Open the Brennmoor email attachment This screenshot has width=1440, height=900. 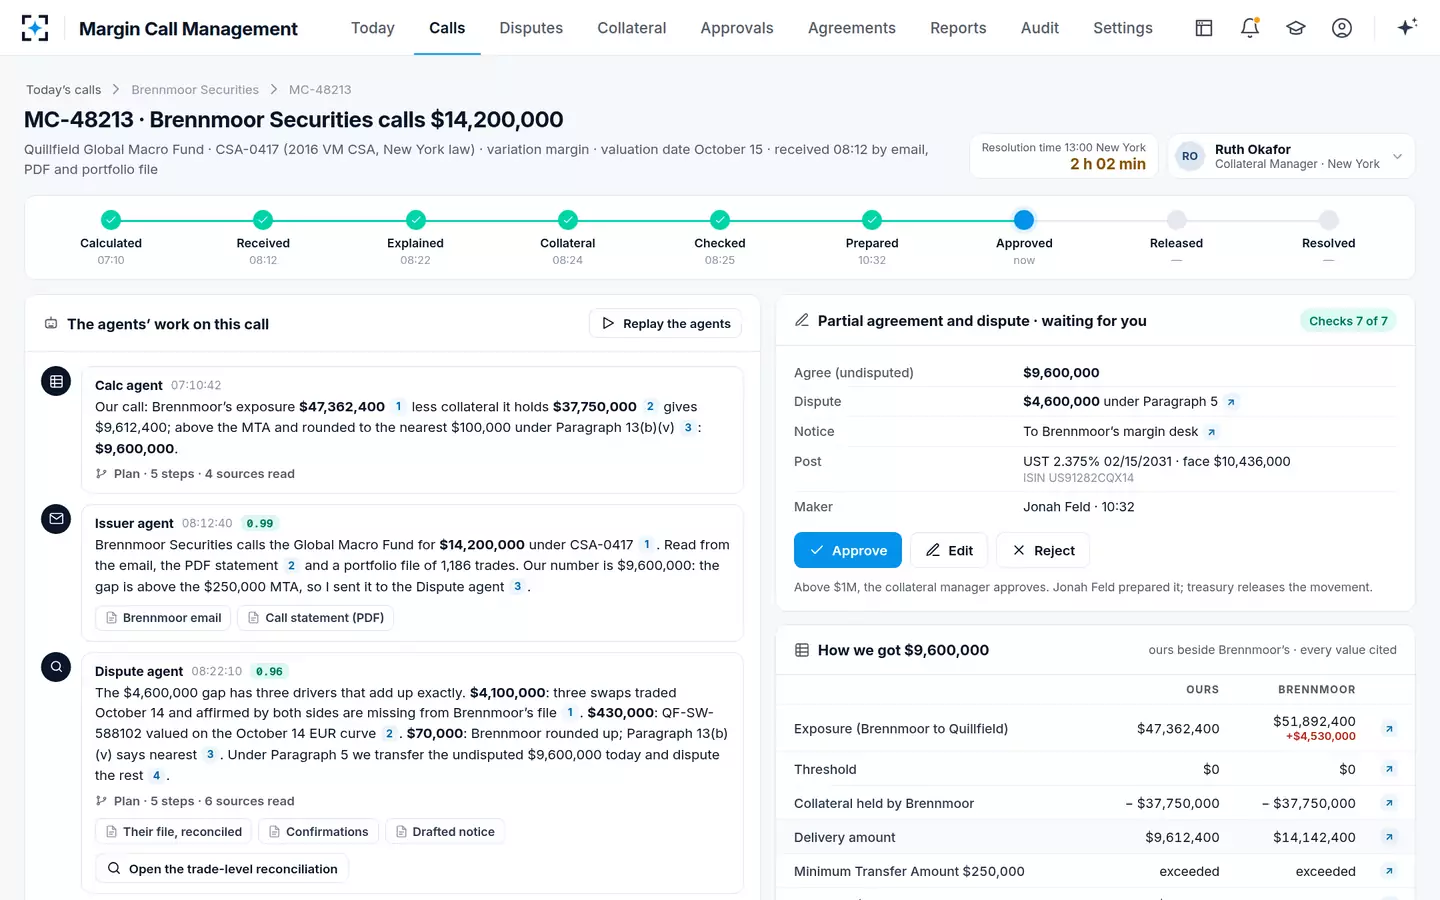pyautogui.click(x=163, y=618)
